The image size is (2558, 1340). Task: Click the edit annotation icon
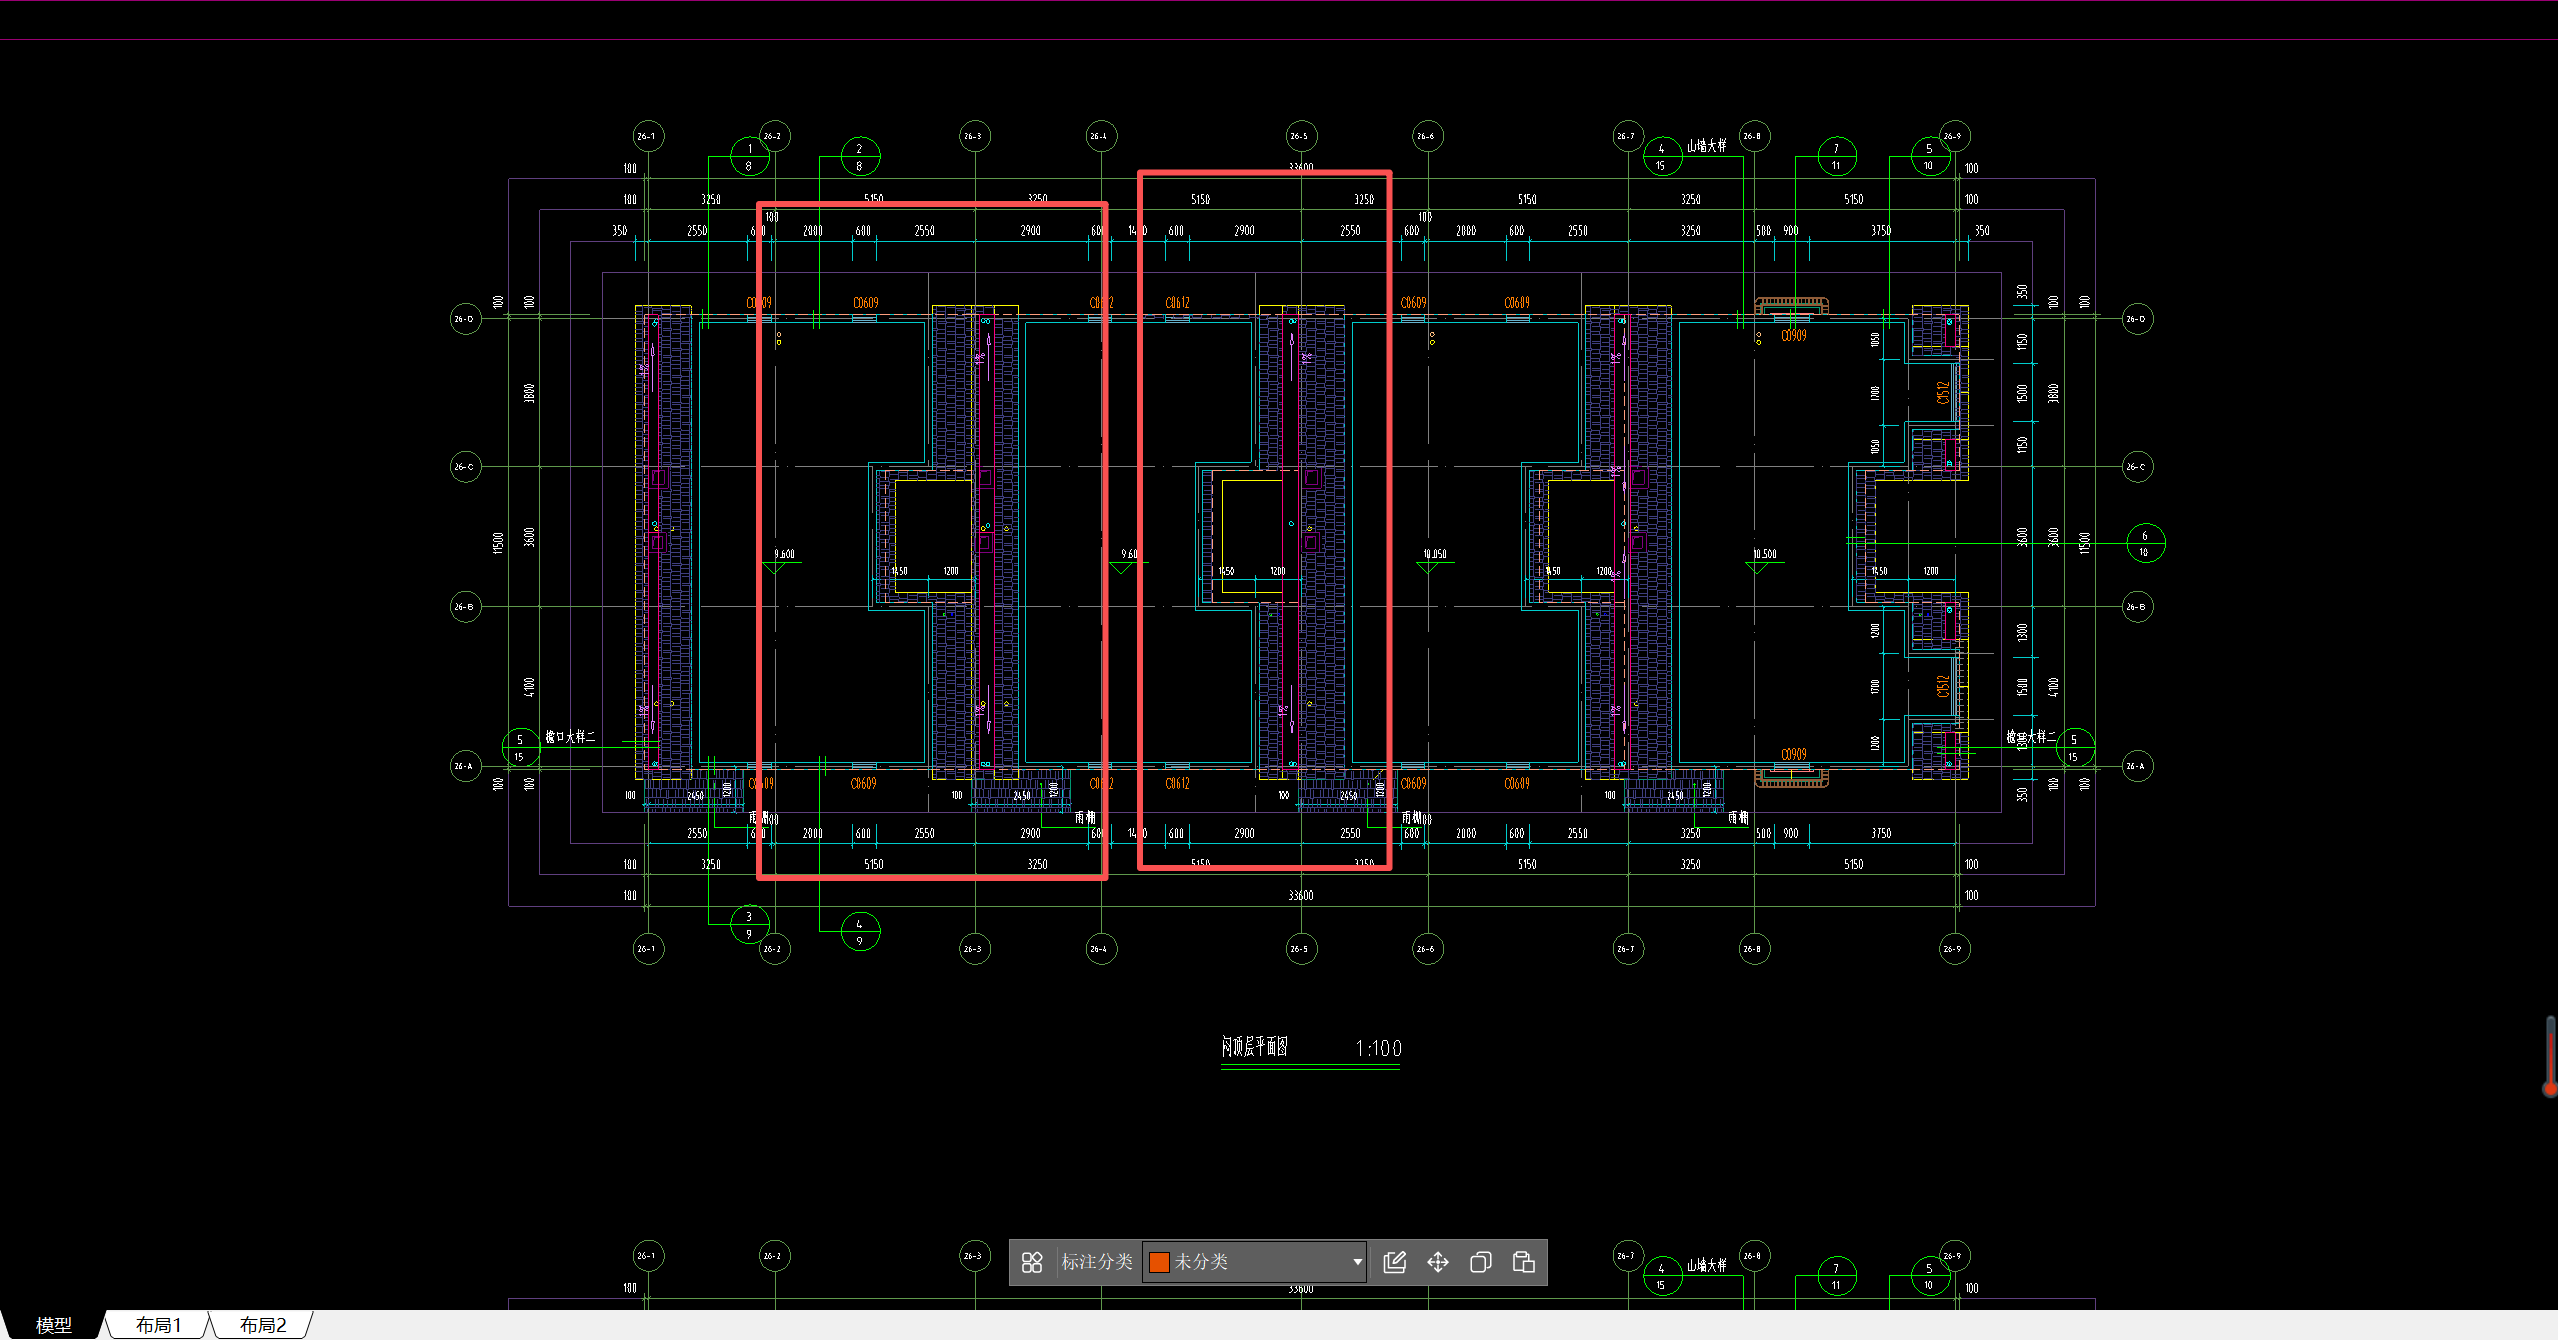point(1394,1262)
